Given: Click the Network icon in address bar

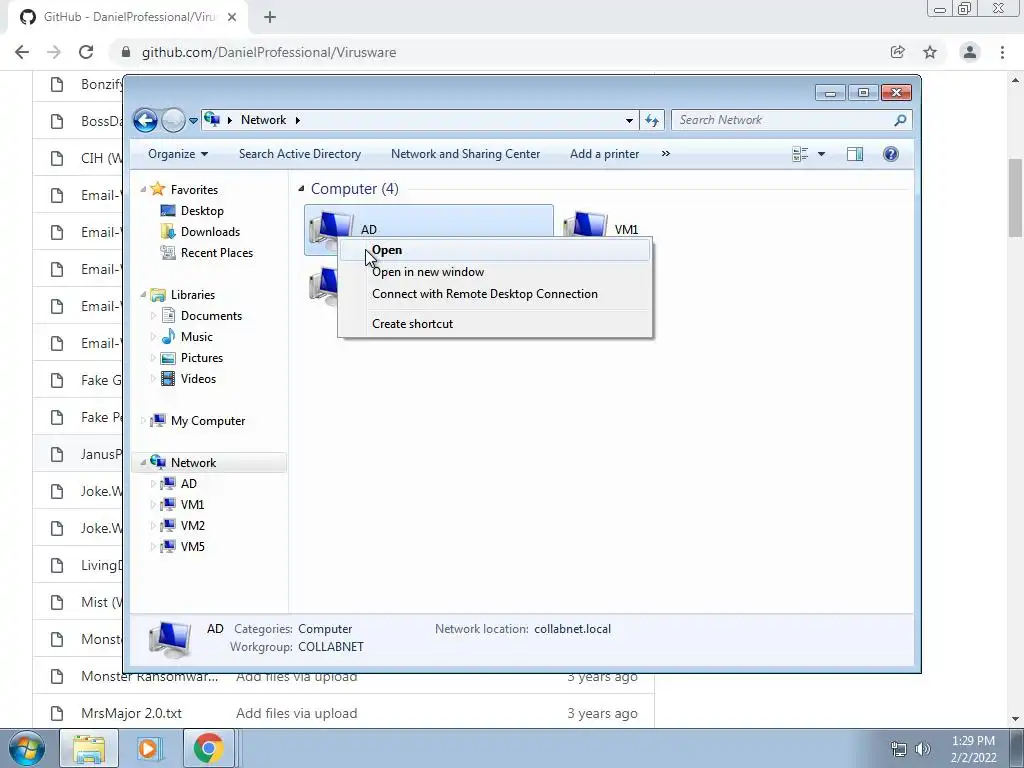Looking at the screenshot, I should pyautogui.click(x=212, y=120).
